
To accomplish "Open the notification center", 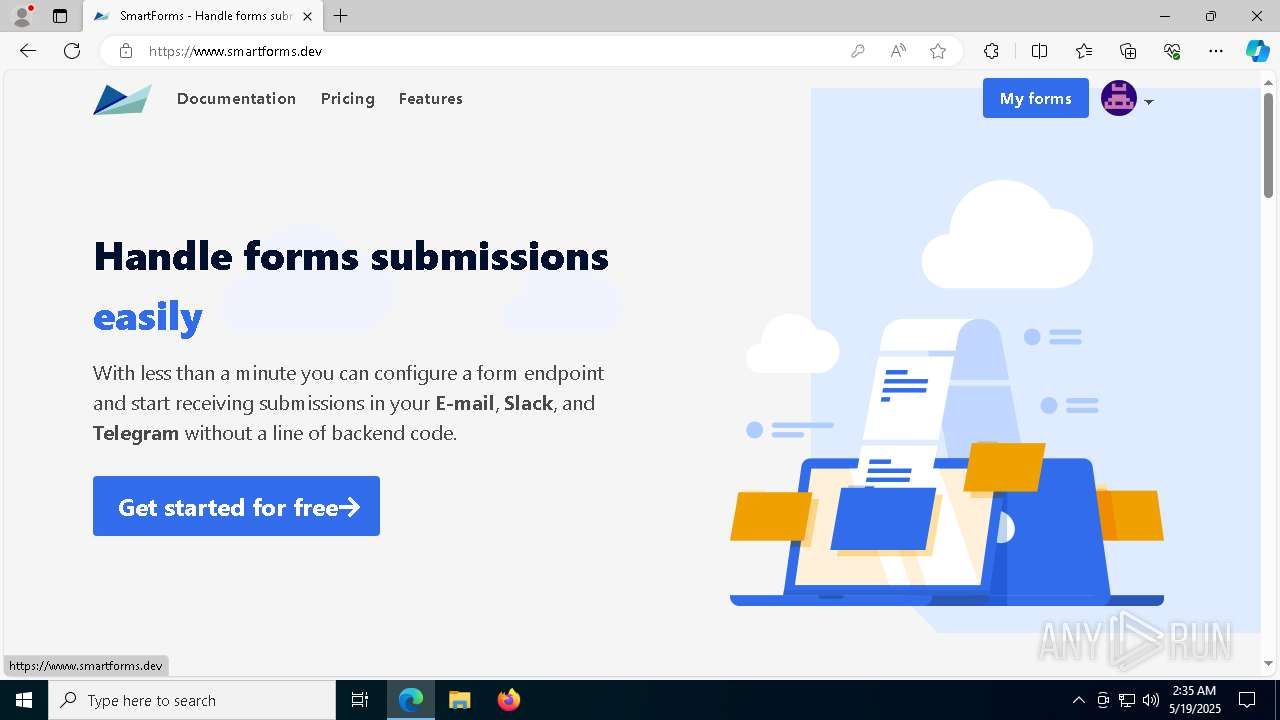I will point(1247,700).
